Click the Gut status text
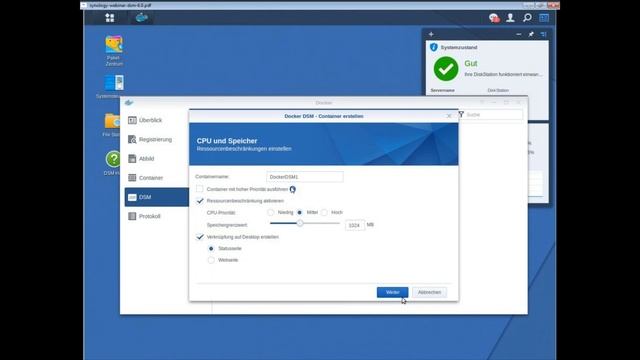 [471, 63]
